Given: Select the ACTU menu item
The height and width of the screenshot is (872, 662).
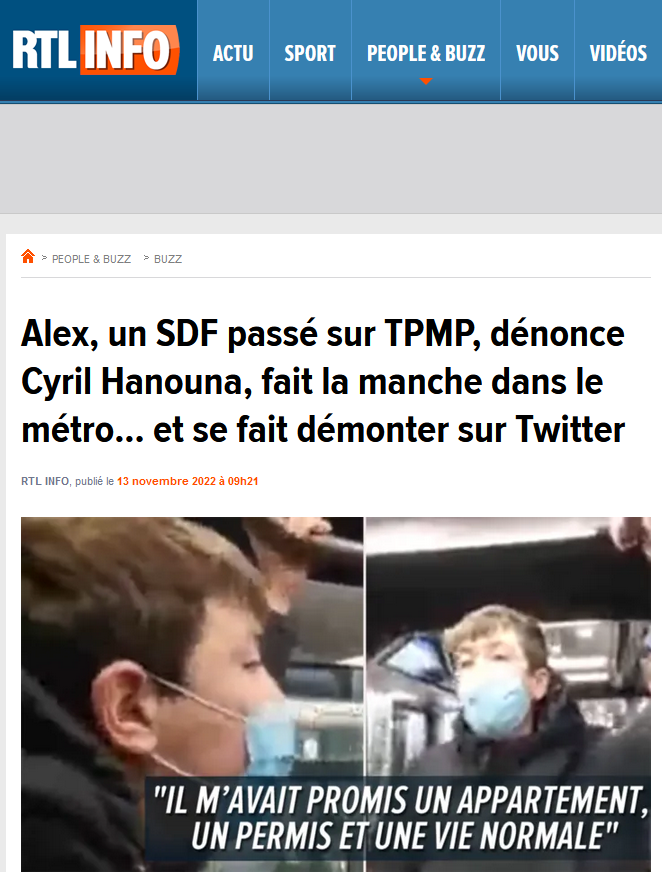Looking at the screenshot, I should tap(233, 53).
